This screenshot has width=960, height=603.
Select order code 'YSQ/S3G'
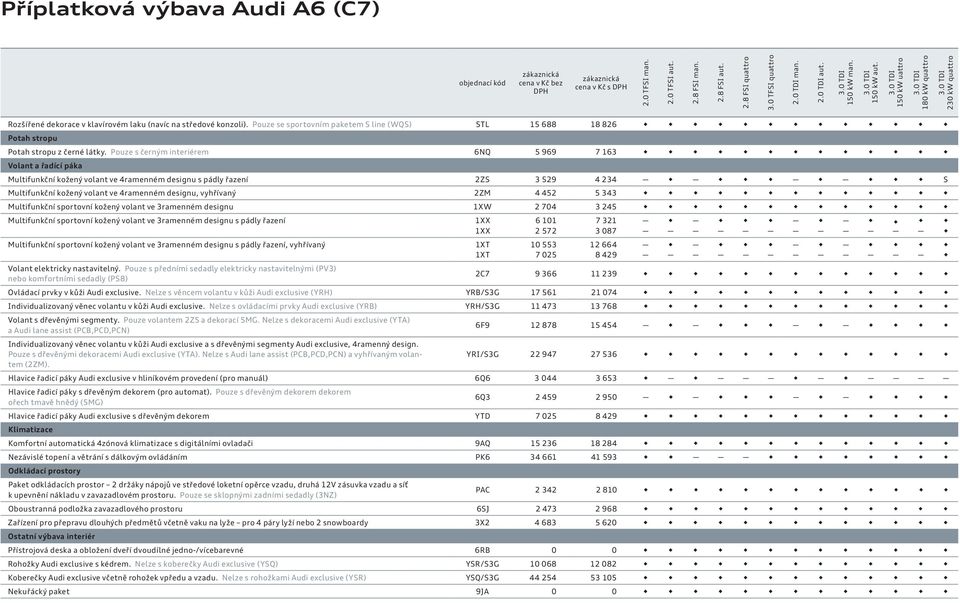(x=482, y=578)
